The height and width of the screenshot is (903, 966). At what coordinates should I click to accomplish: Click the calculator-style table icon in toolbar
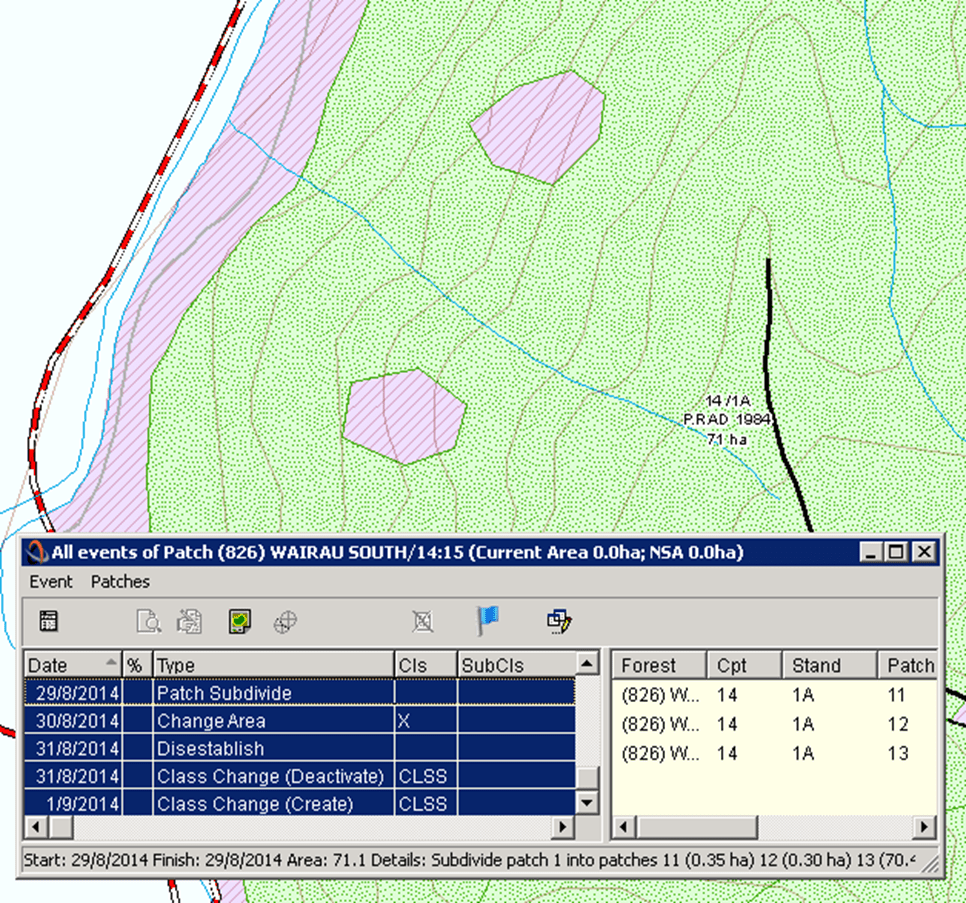tap(48, 621)
